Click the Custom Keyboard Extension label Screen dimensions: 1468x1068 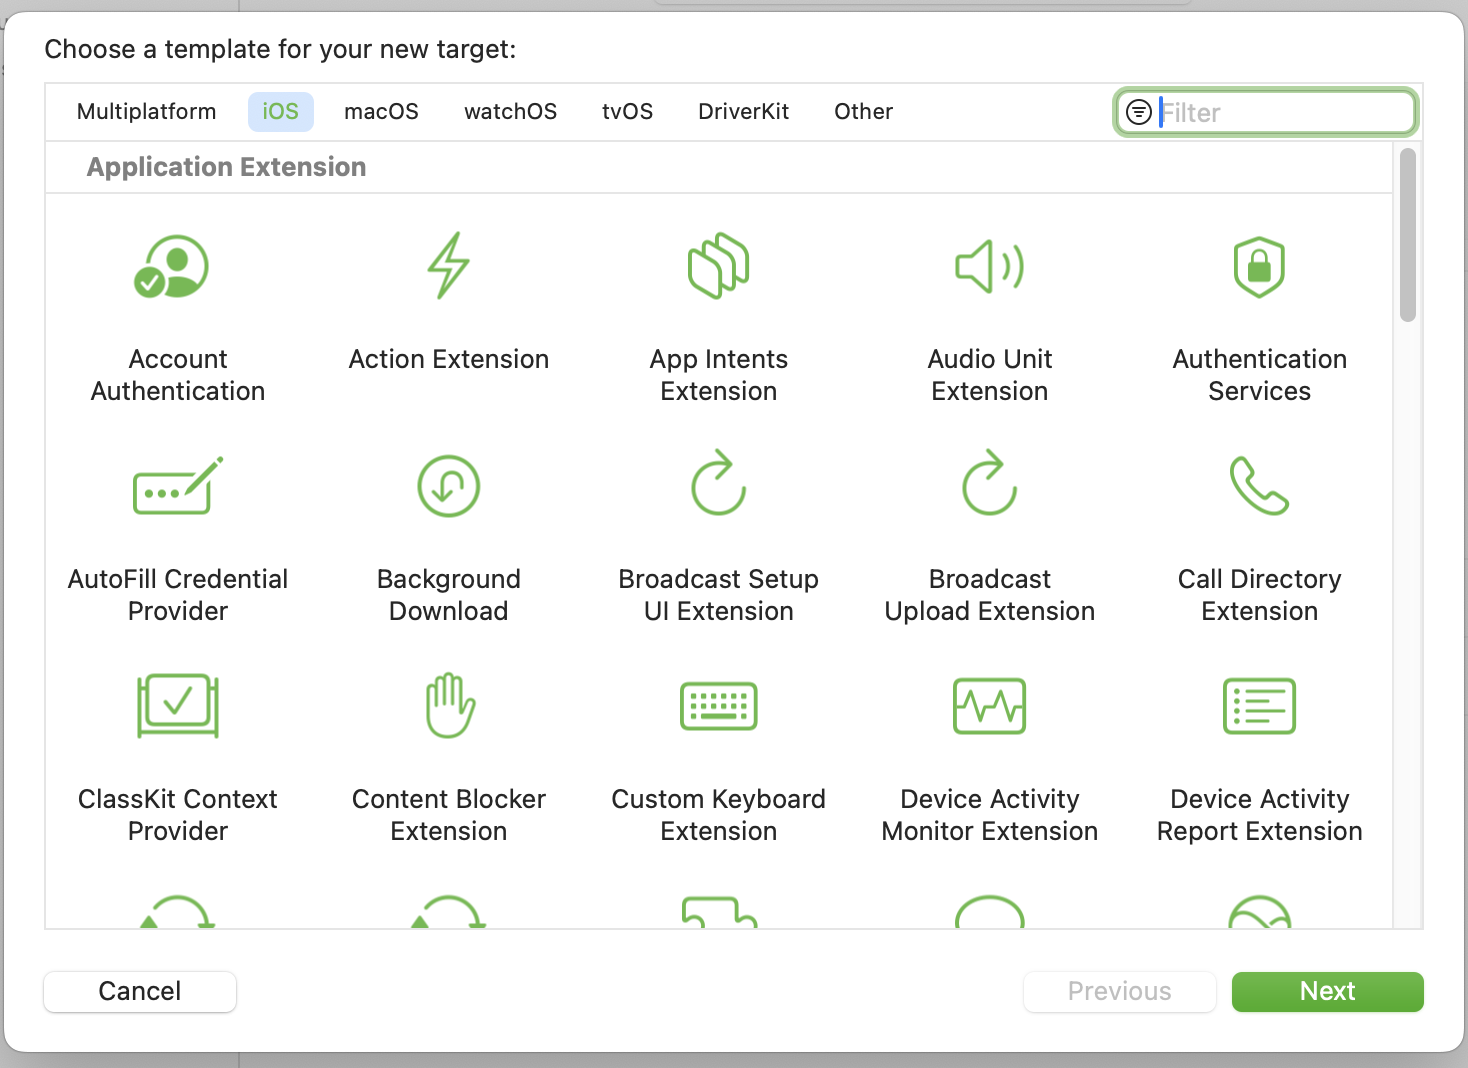pos(719,815)
